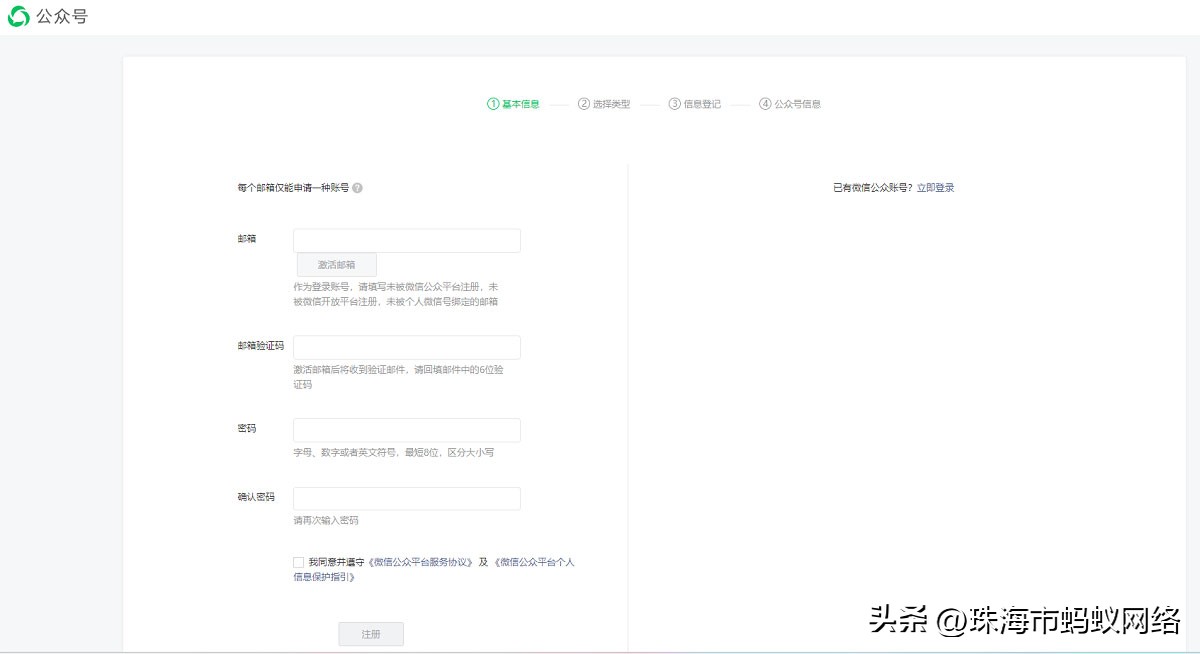
Task: Click the circled ④ icon on the stepper
Action: coord(765,103)
